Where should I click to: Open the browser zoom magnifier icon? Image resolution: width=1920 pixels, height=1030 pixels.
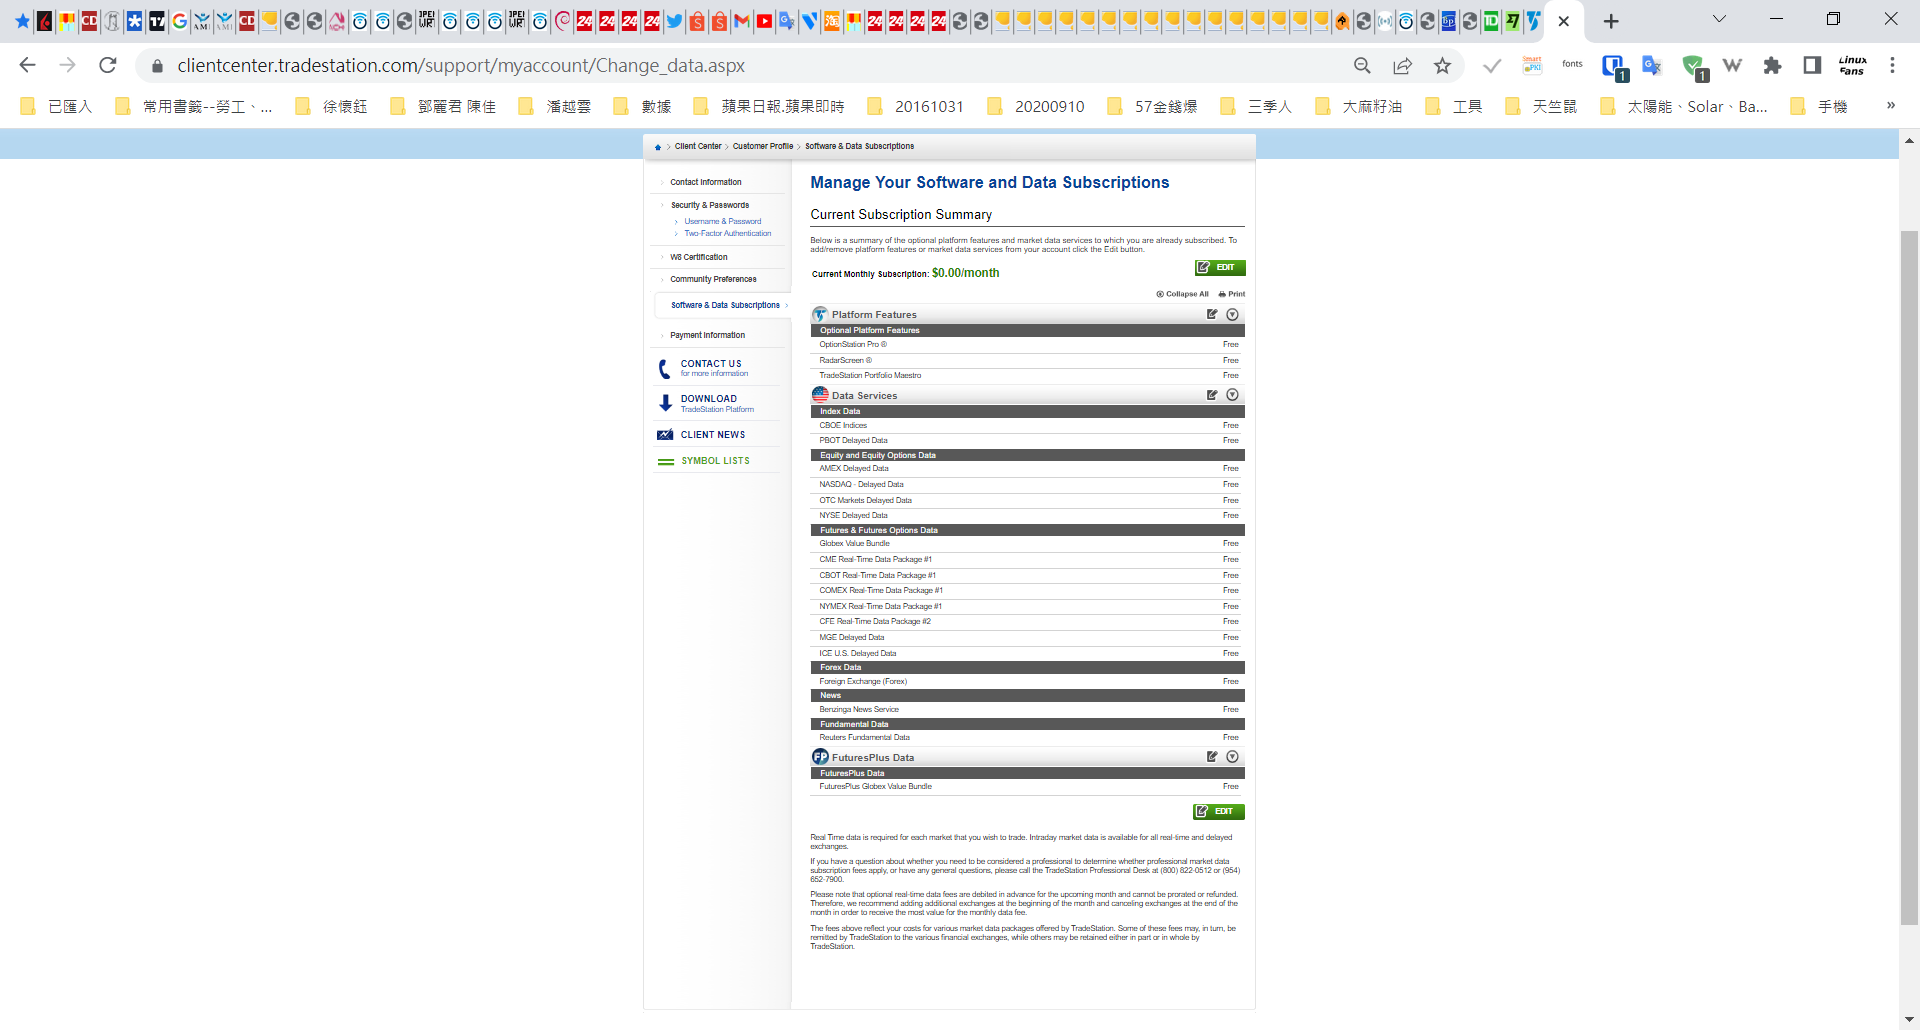[1362, 65]
